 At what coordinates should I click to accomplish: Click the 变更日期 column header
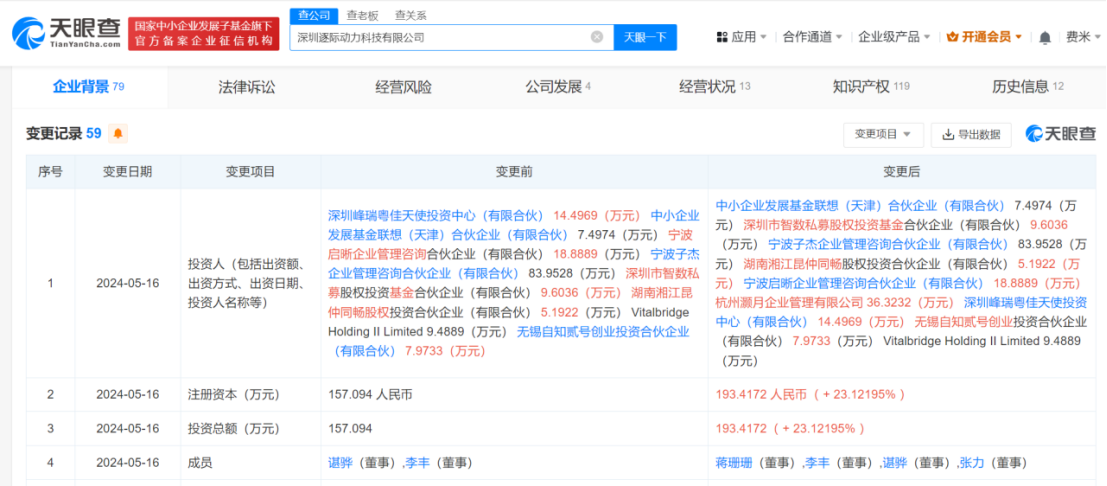[x=127, y=172]
